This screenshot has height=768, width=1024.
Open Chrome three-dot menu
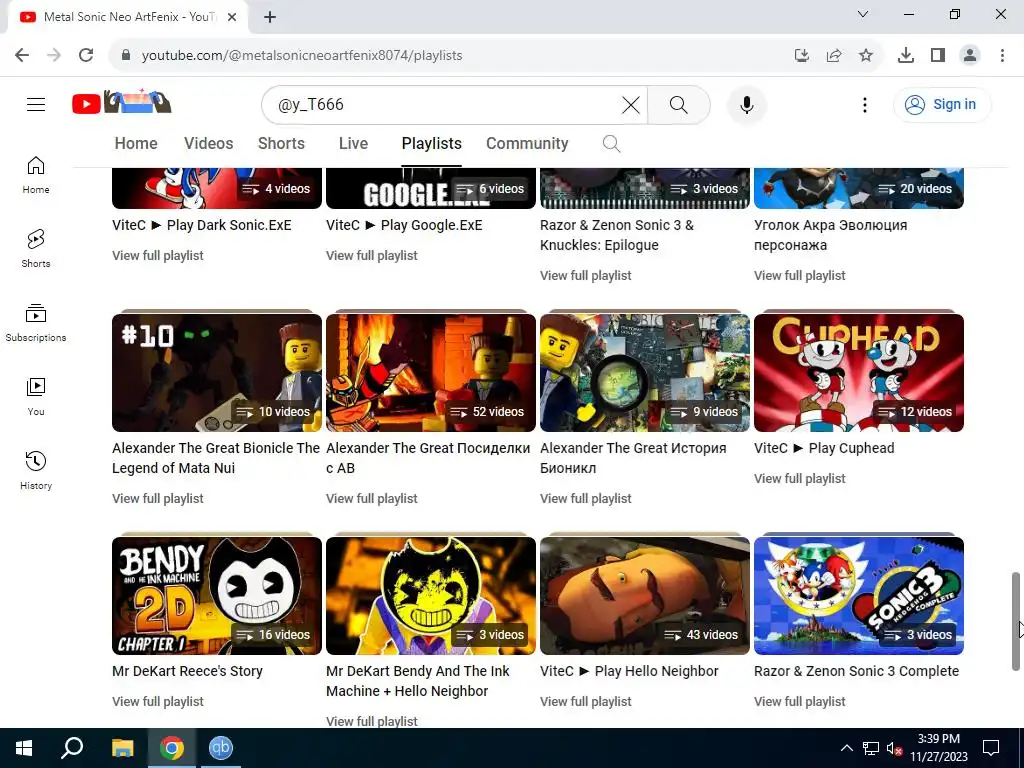point(1002,56)
